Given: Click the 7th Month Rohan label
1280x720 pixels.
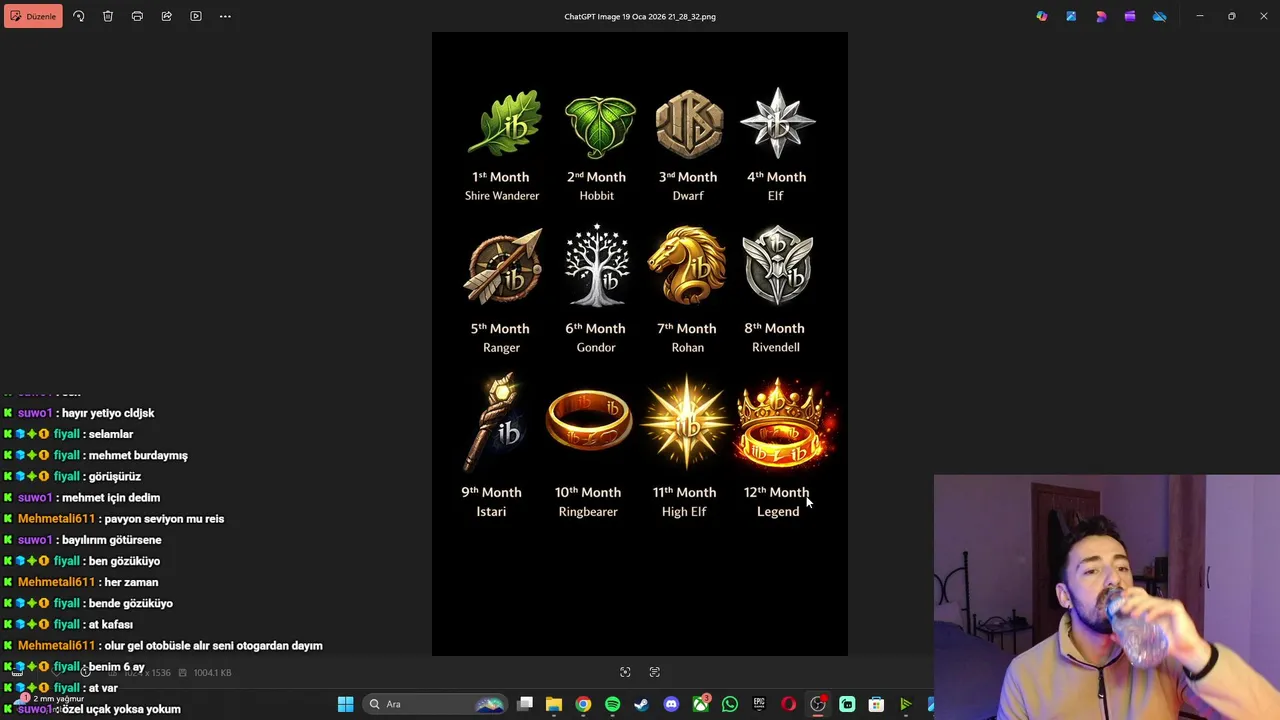Looking at the screenshot, I should [687, 337].
